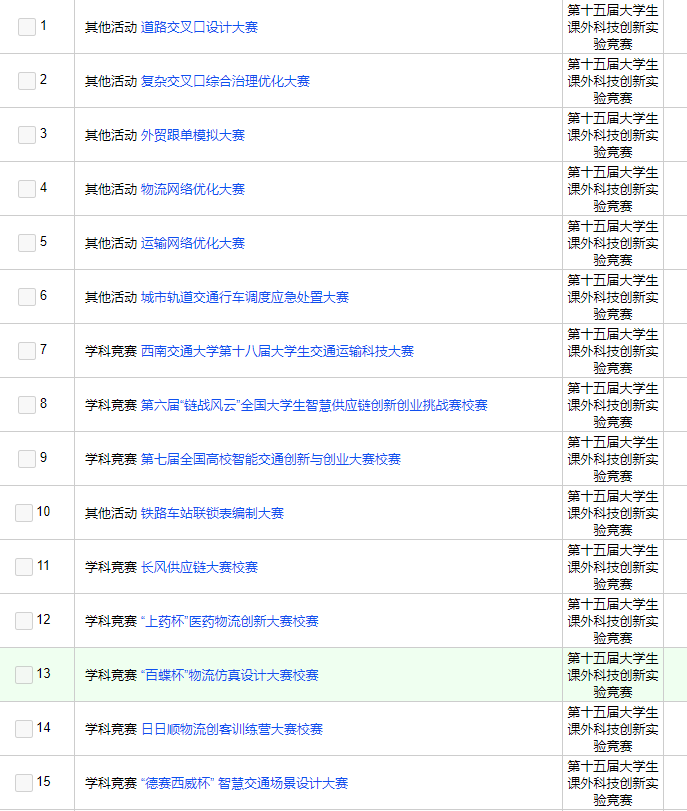687x811 pixels.
Task: Click the 日日顺物流创客训练营大赛校赛 link
Action: point(232,729)
